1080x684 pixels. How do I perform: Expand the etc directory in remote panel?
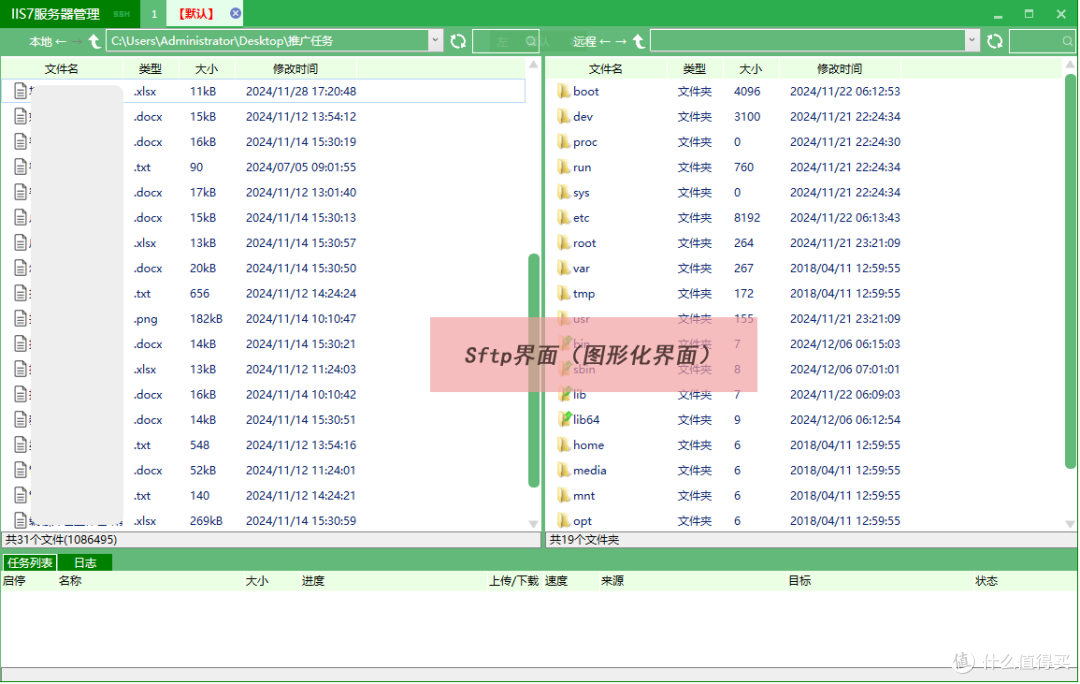(580, 217)
